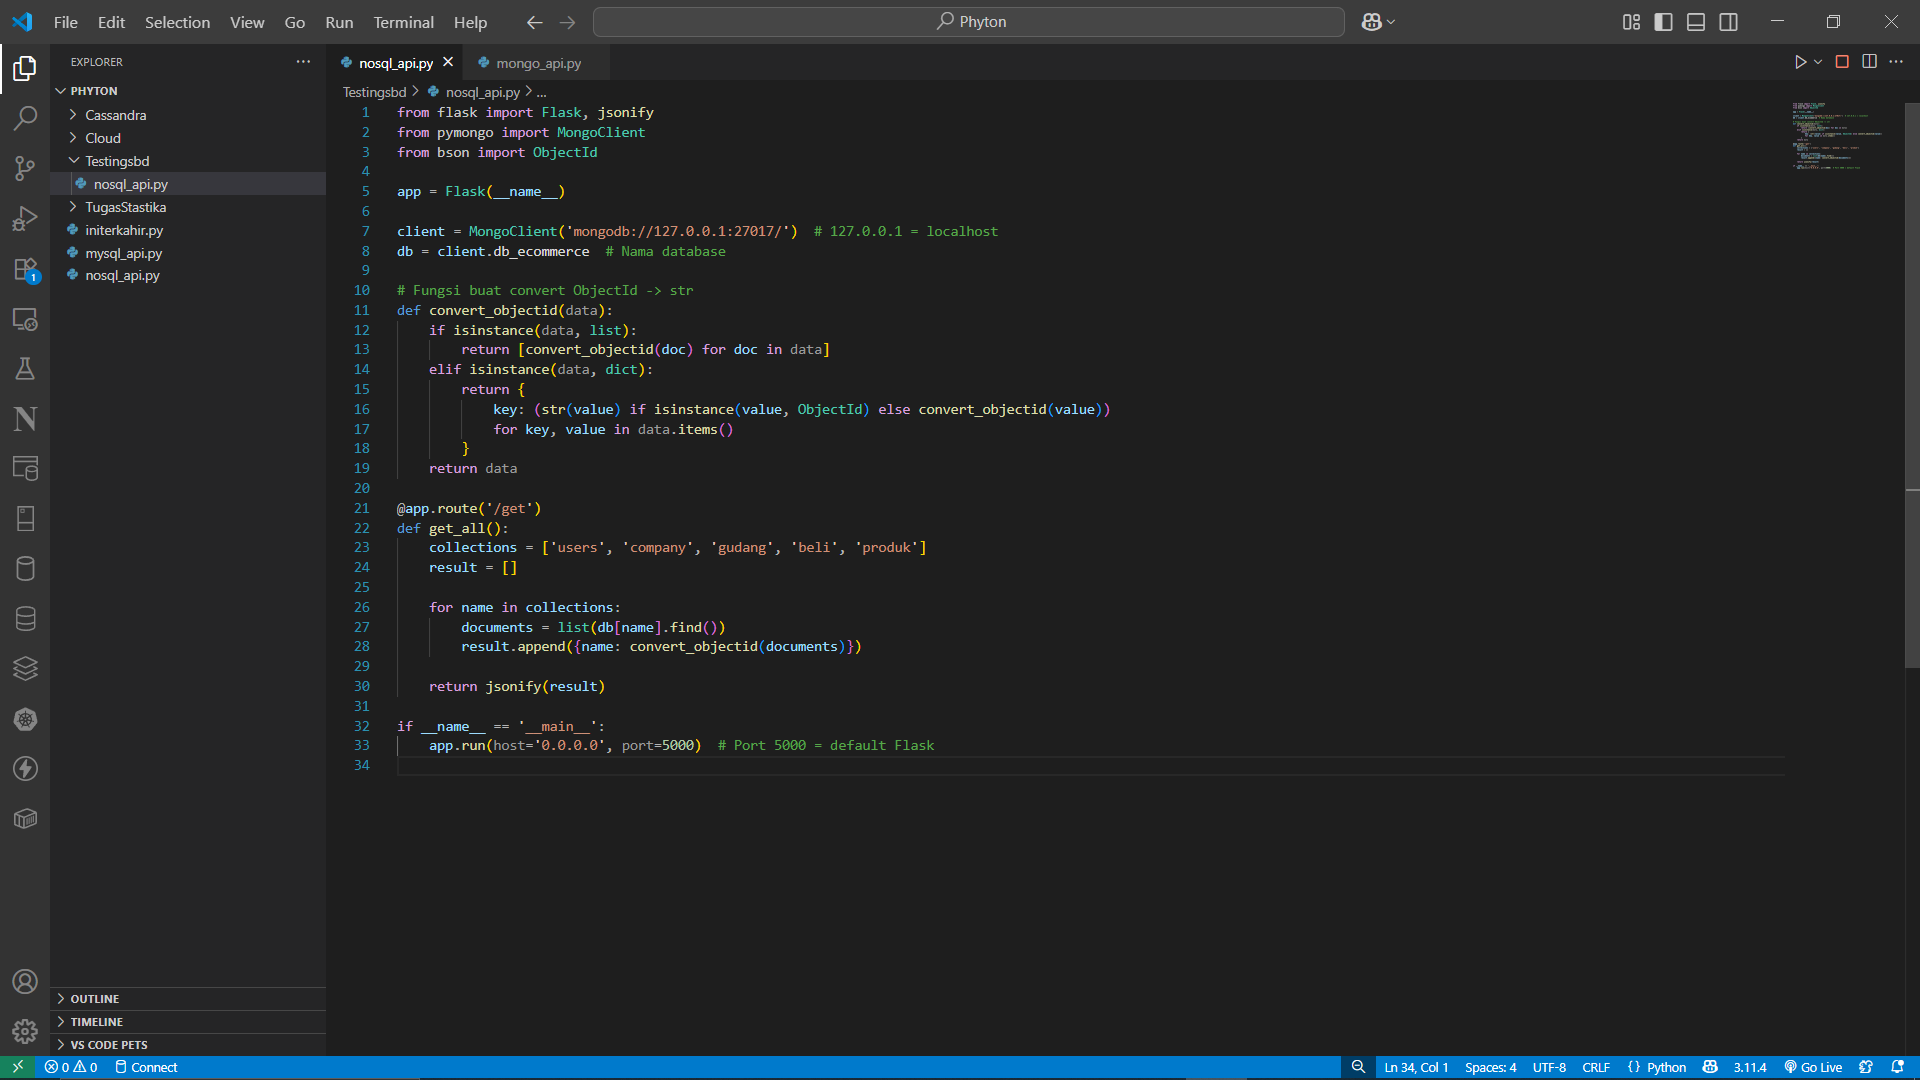
Task: Toggle Go Live server in status bar
Action: pyautogui.click(x=1813, y=1067)
